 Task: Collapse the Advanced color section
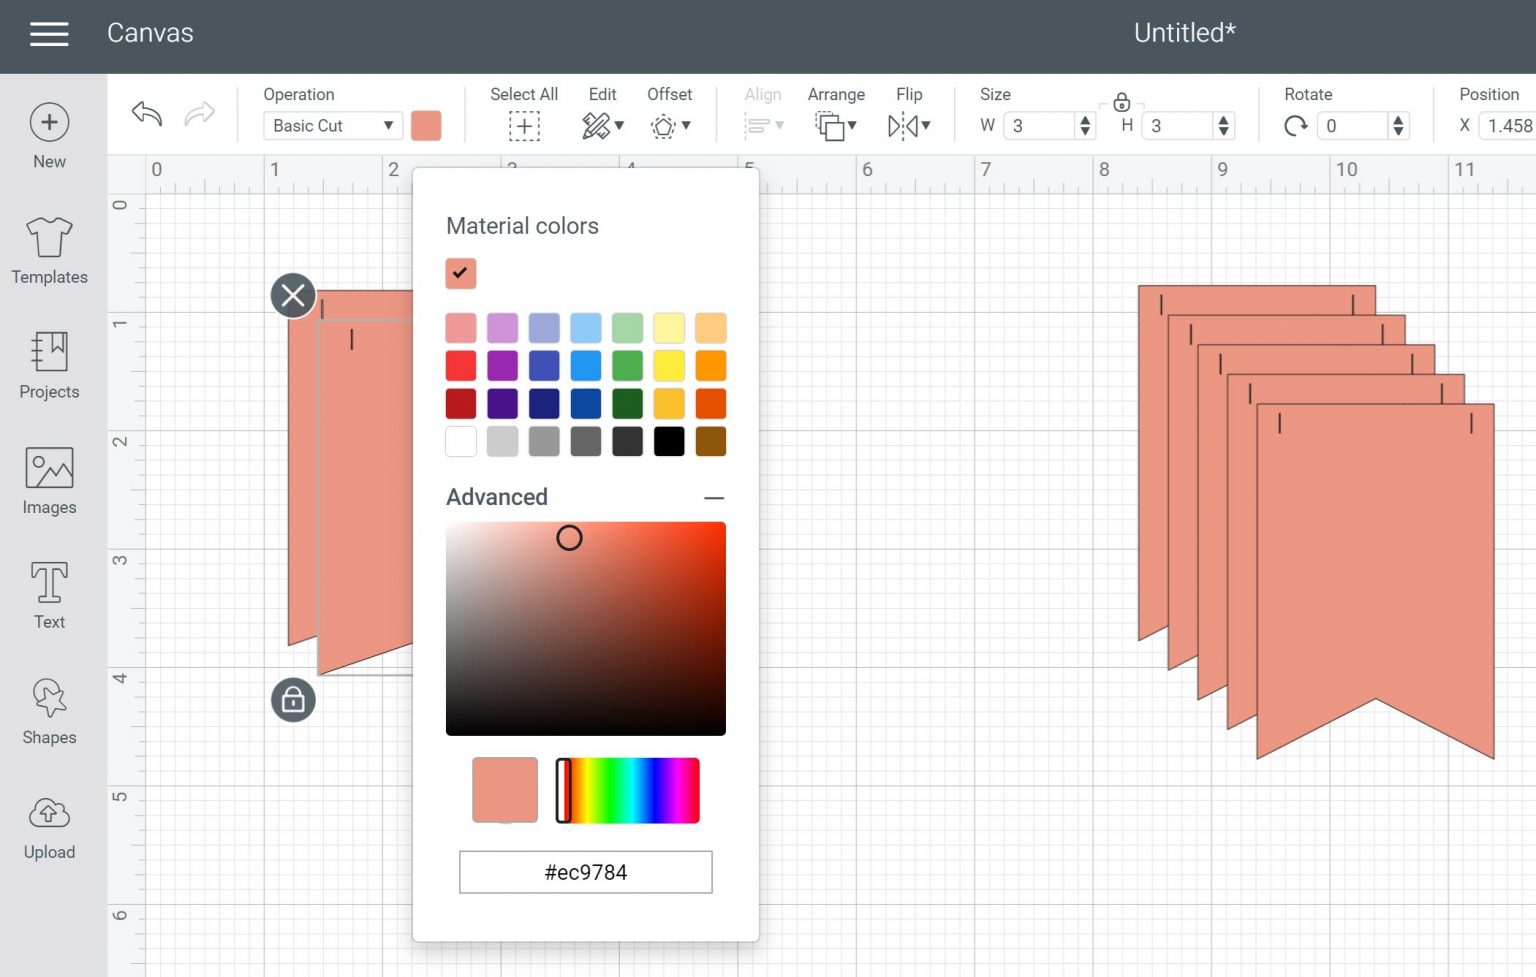pyautogui.click(x=714, y=497)
